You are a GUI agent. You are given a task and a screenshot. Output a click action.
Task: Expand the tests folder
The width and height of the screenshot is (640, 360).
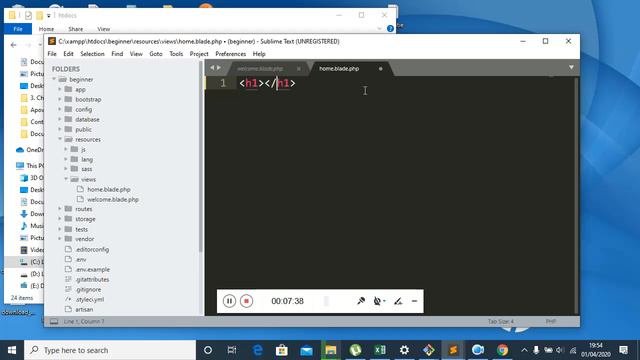[60, 229]
